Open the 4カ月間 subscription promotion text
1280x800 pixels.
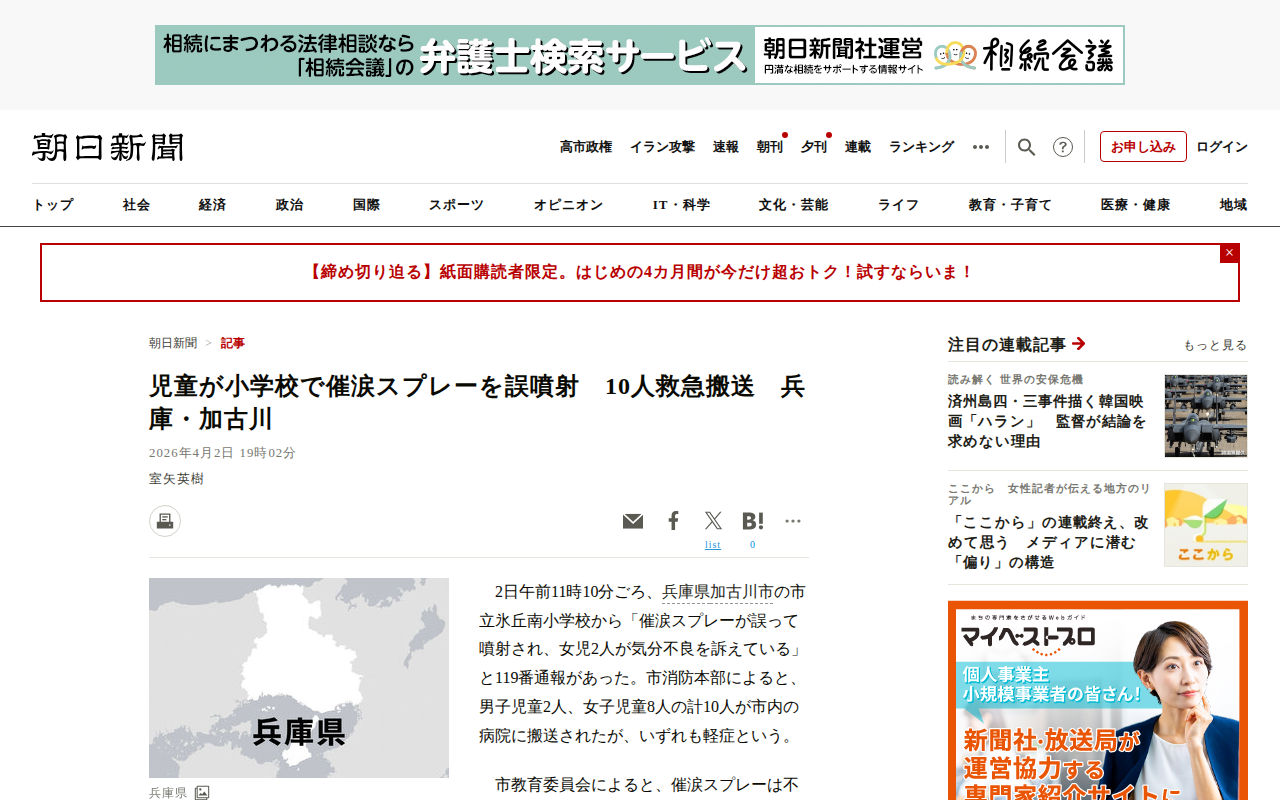(x=640, y=272)
